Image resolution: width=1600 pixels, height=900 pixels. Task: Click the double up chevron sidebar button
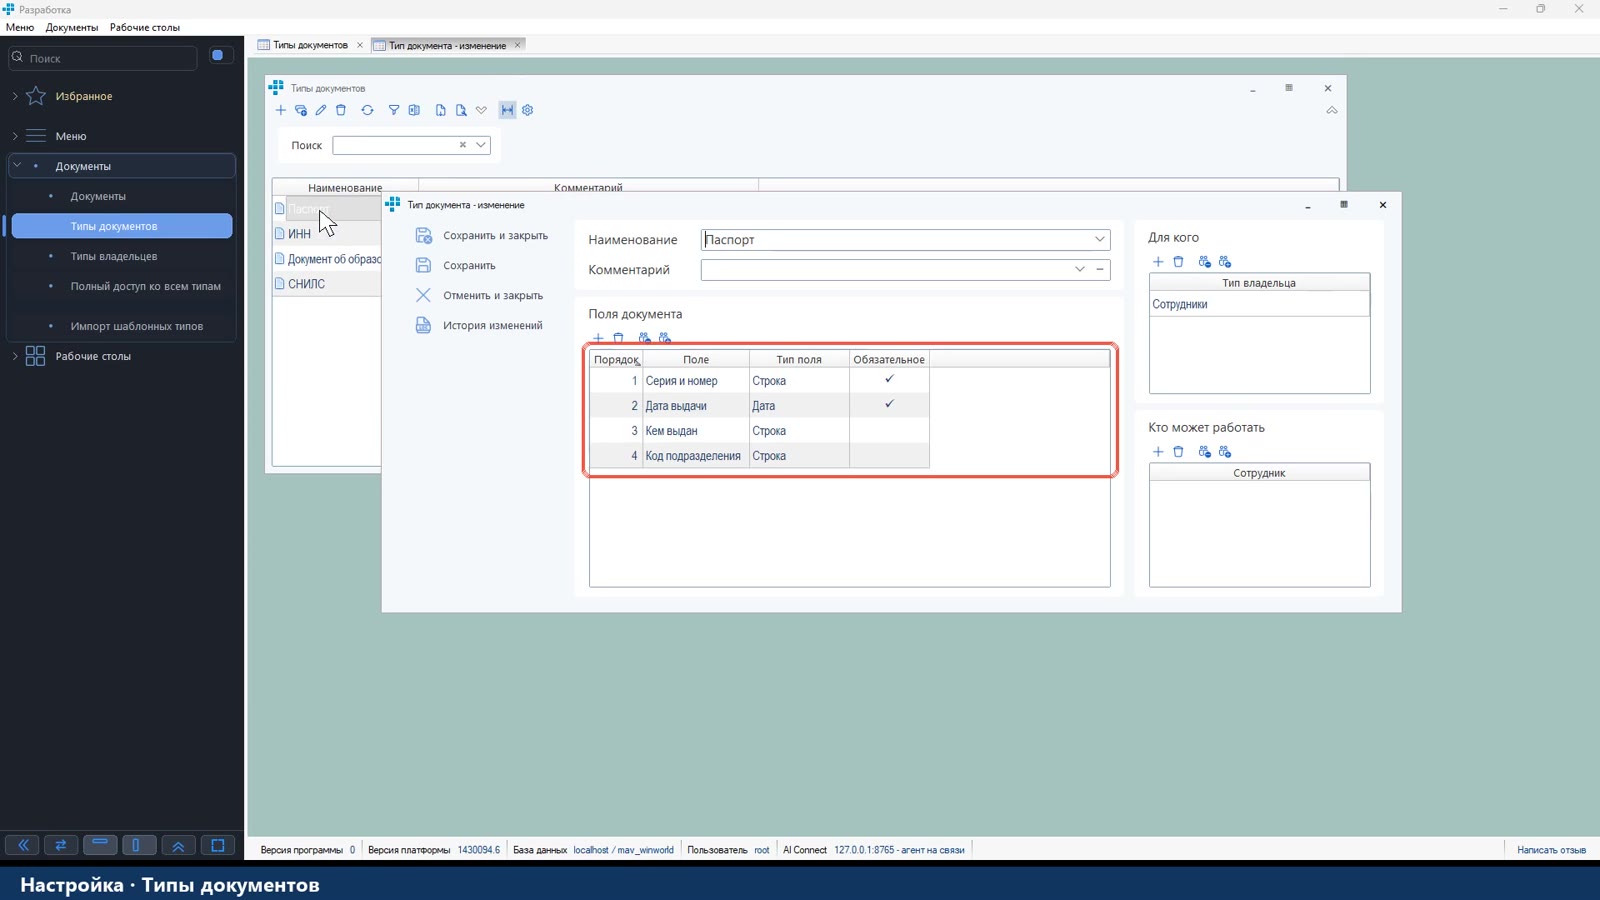tap(178, 845)
